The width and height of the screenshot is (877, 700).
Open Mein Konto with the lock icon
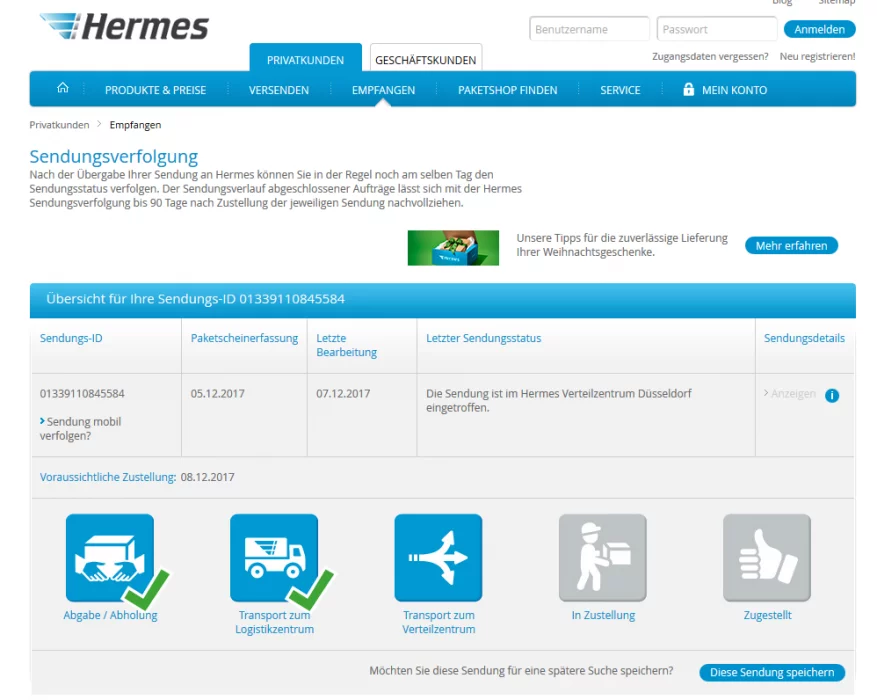click(725, 90)
